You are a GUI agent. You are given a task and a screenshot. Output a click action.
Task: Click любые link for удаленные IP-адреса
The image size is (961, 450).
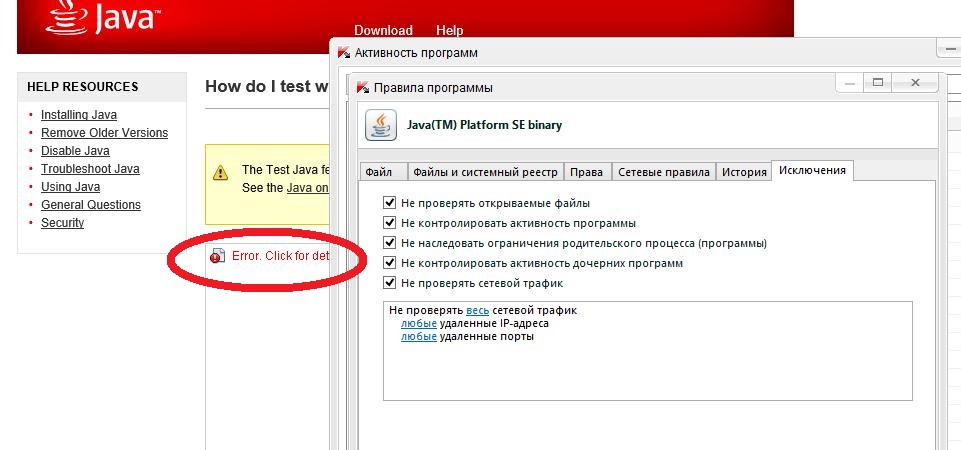pos(419,323)
